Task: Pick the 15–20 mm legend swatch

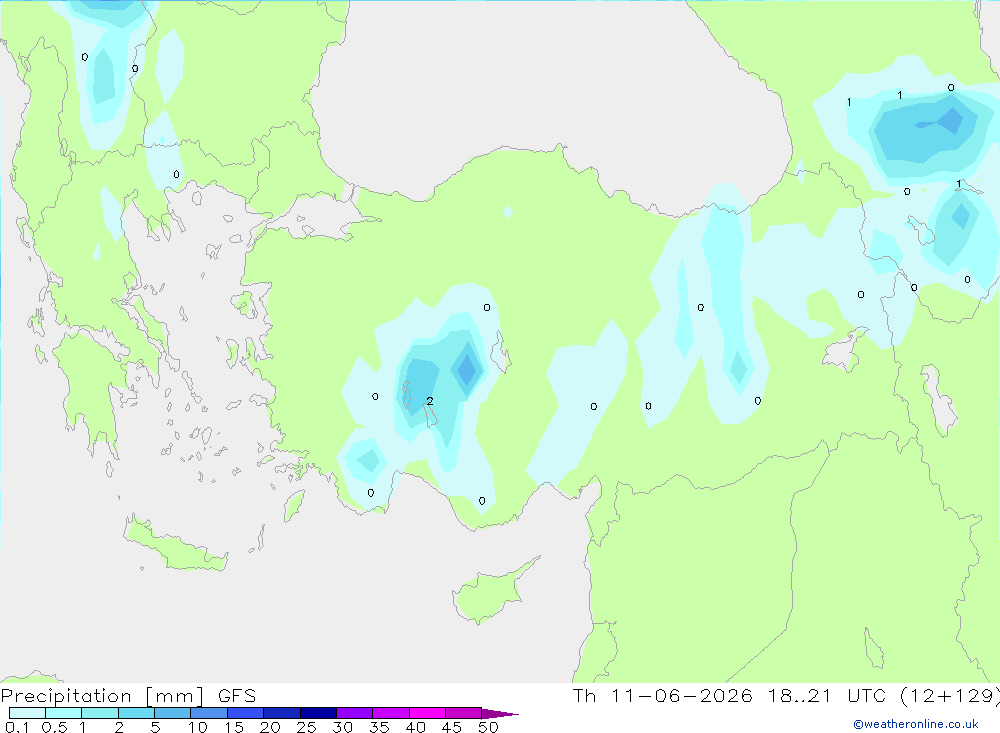Action: pyautogui.click(x=246, y=713)
